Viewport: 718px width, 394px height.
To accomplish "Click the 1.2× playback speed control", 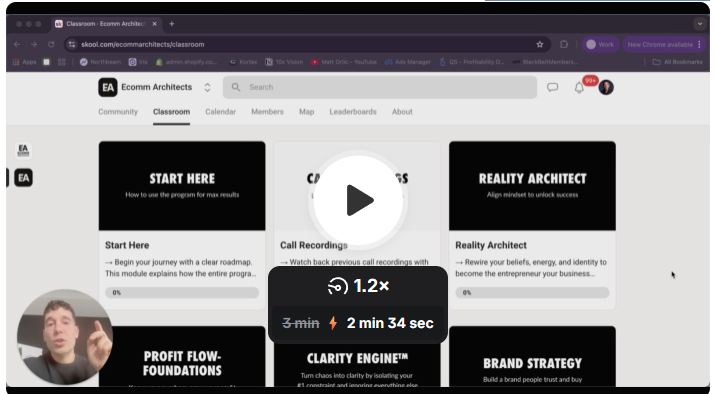I will point(358,286).
